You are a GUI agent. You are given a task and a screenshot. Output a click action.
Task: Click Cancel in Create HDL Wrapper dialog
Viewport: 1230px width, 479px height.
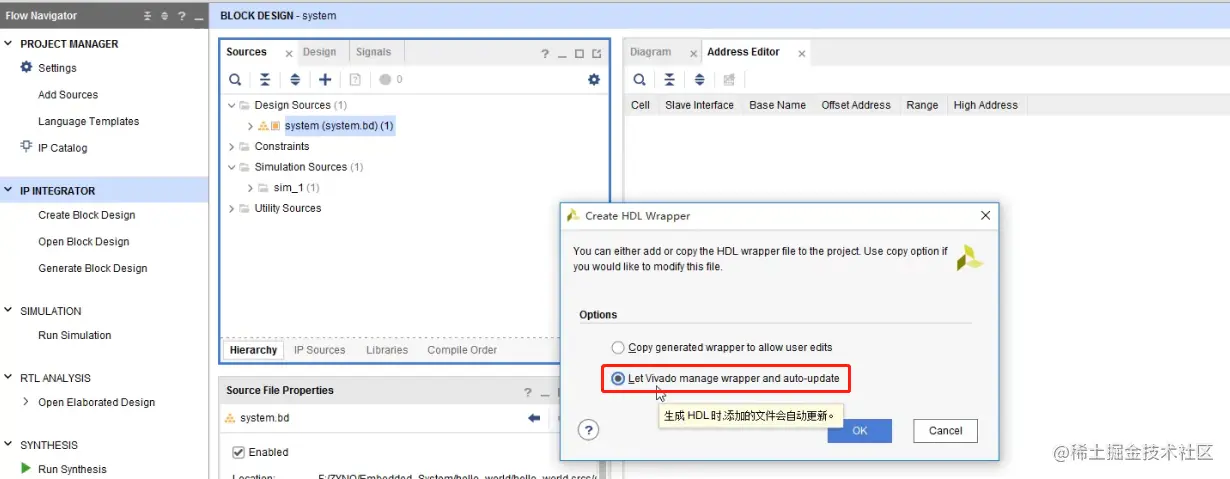point(945,431)
